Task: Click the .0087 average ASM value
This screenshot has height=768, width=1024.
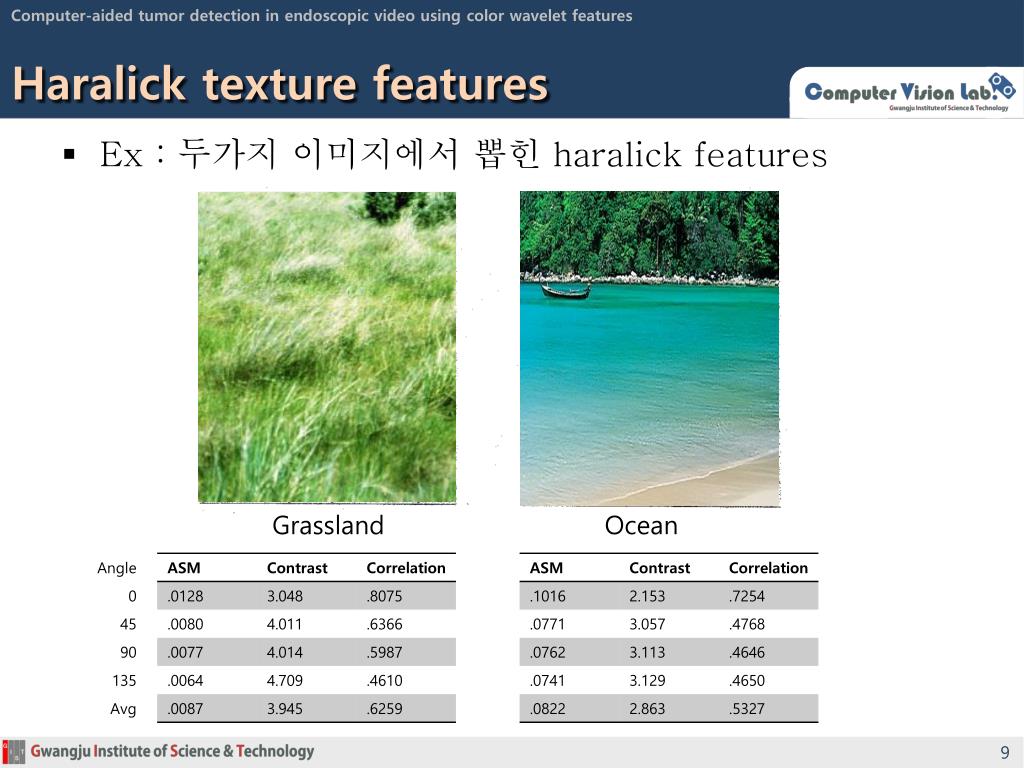Action: [x=185, y=709]
